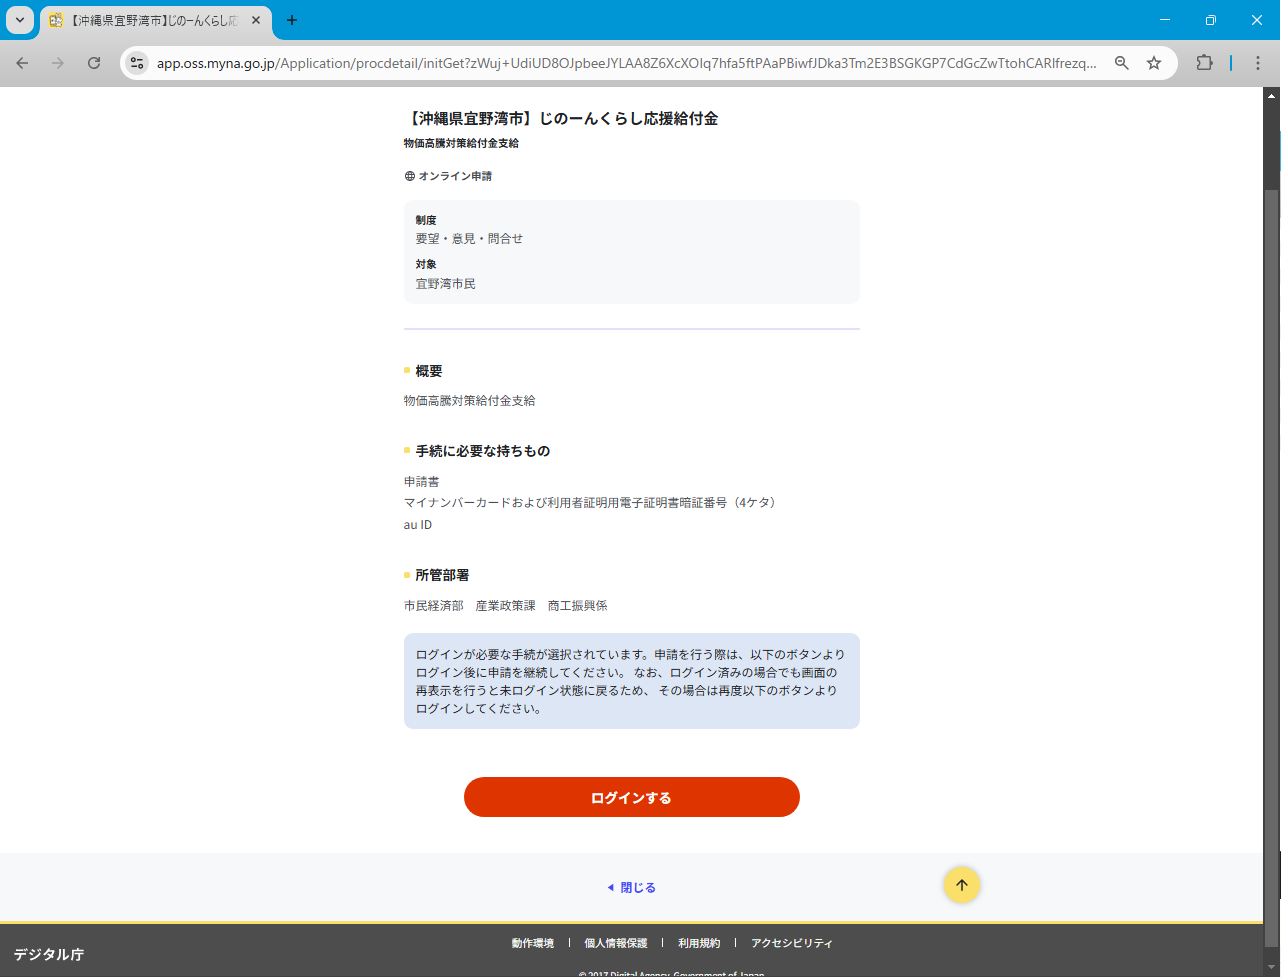Bookmark this page with star icon

coord(1154,63)
